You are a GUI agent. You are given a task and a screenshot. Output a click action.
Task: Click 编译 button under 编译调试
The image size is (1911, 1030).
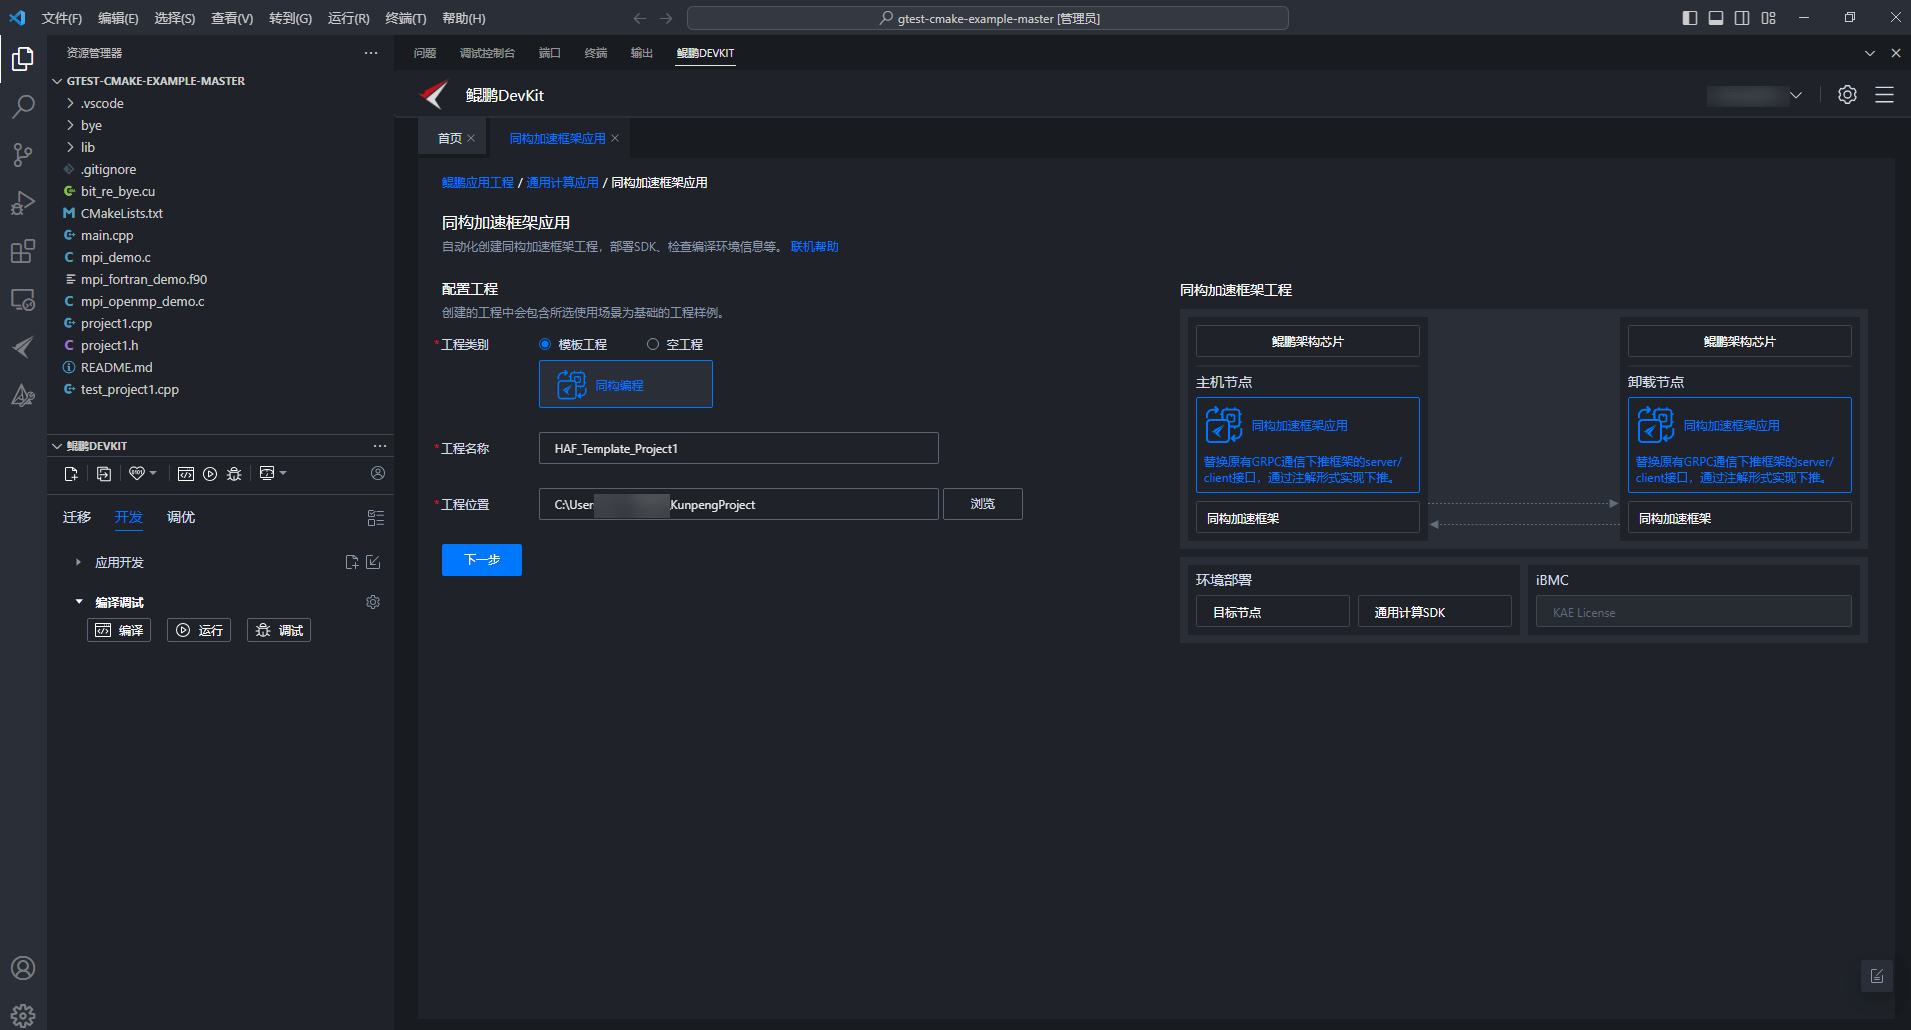[x=119, y=630]
